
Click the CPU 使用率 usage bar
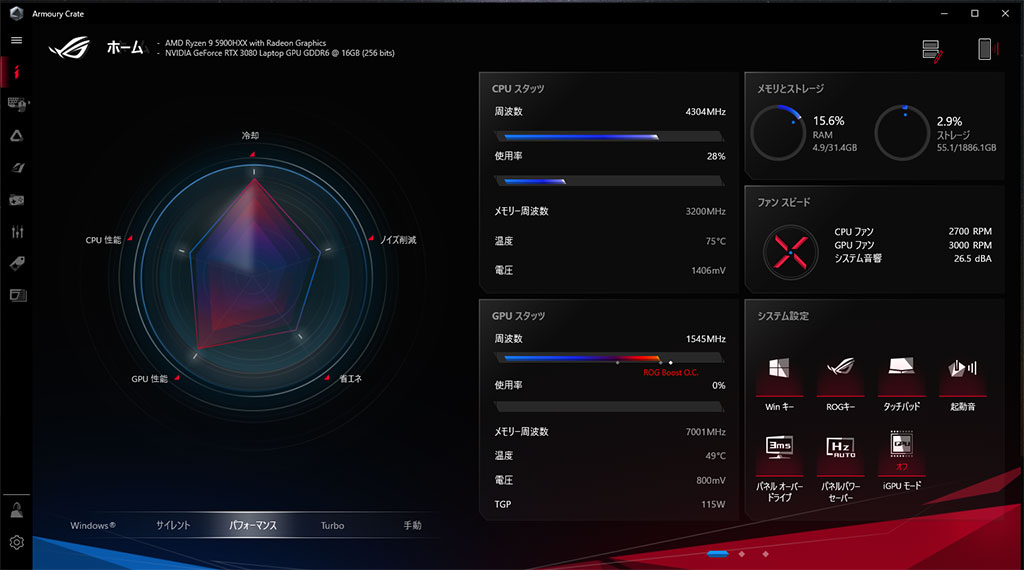point(609,181)
